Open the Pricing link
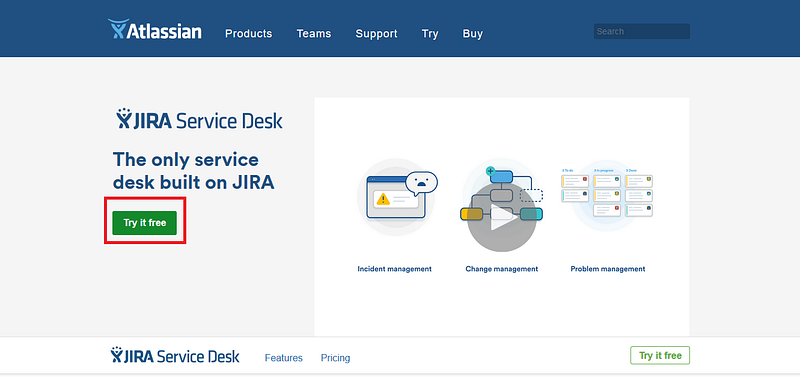Screen dimensions: 800x377 [335, 358]
